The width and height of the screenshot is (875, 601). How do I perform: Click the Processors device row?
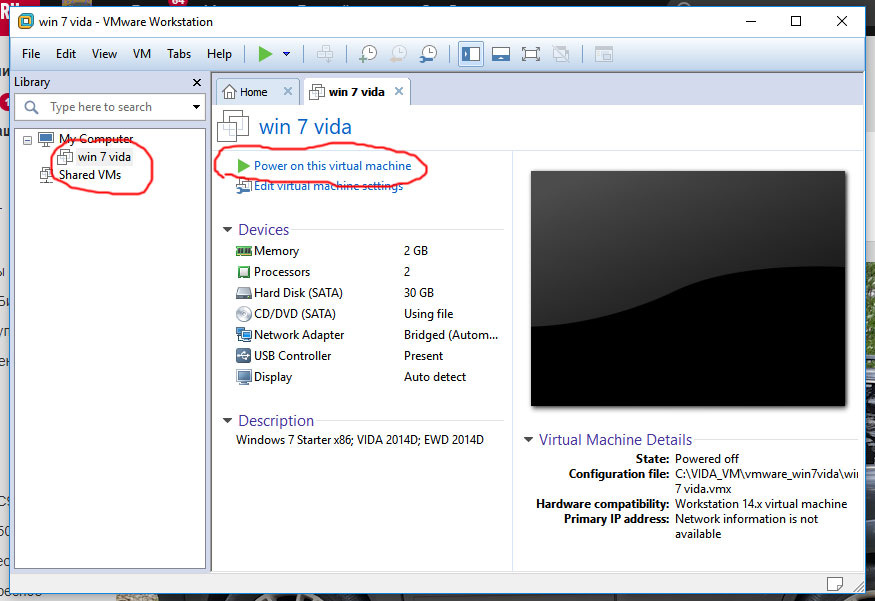tap(367, 272)
